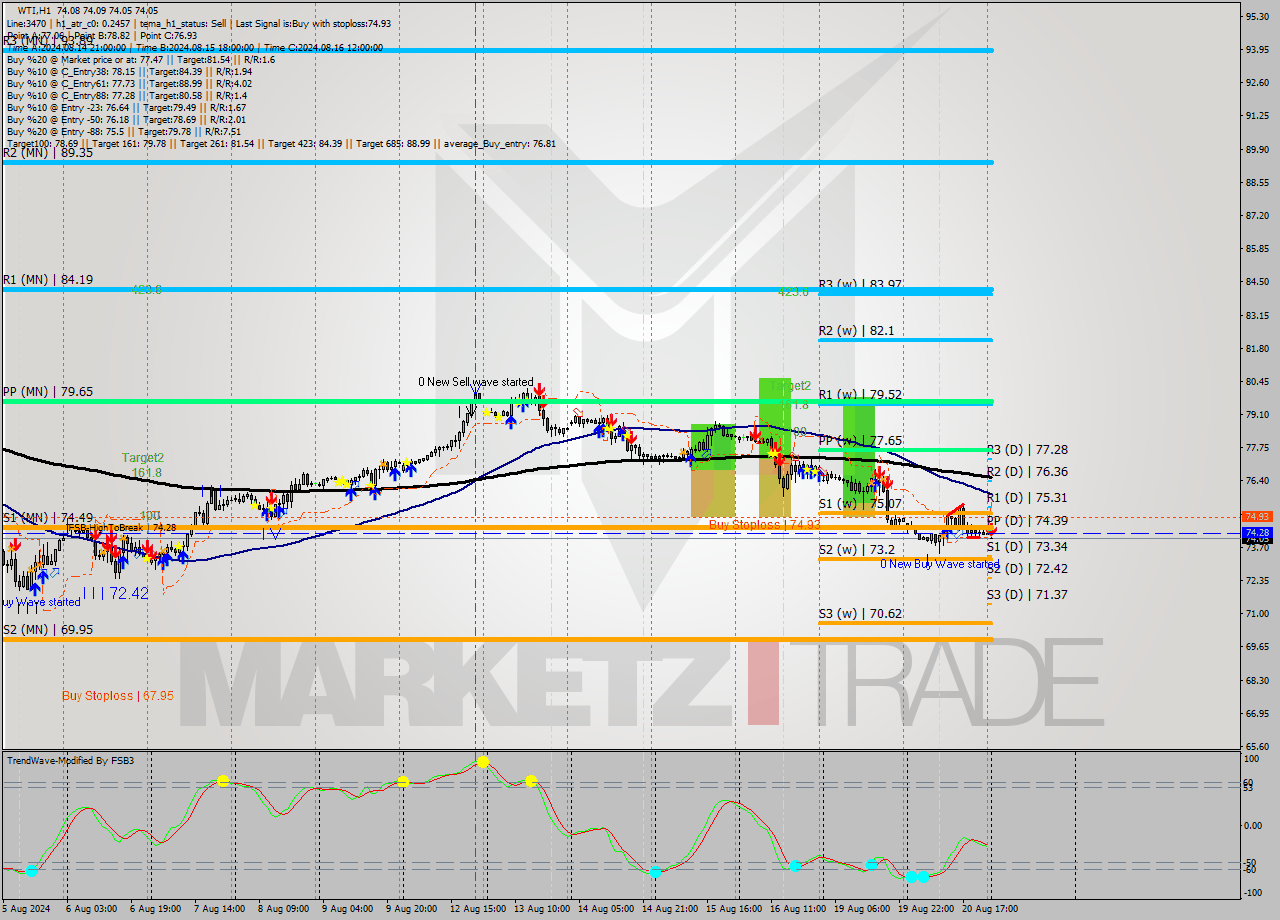
Task: Select the Buy %20 @ Market price line
Action: [140, 60]
